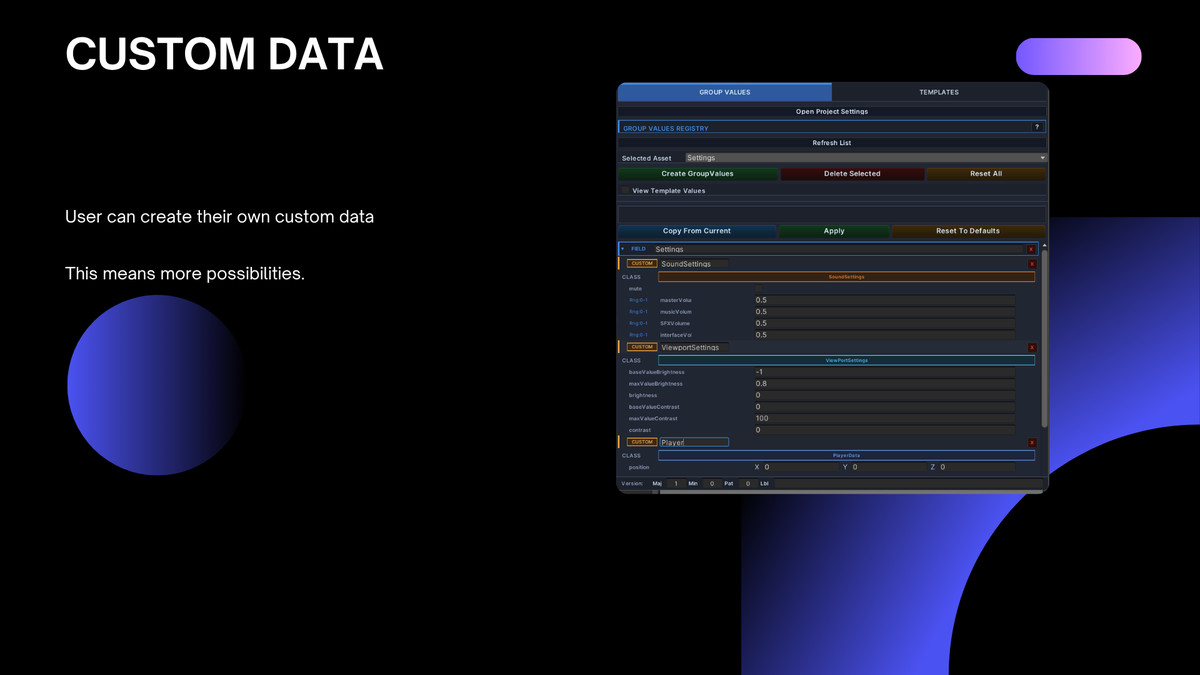This screenshot has height=675, width=1200.
Task: Click the musicVolume value field
Action: tap(885, 312)
